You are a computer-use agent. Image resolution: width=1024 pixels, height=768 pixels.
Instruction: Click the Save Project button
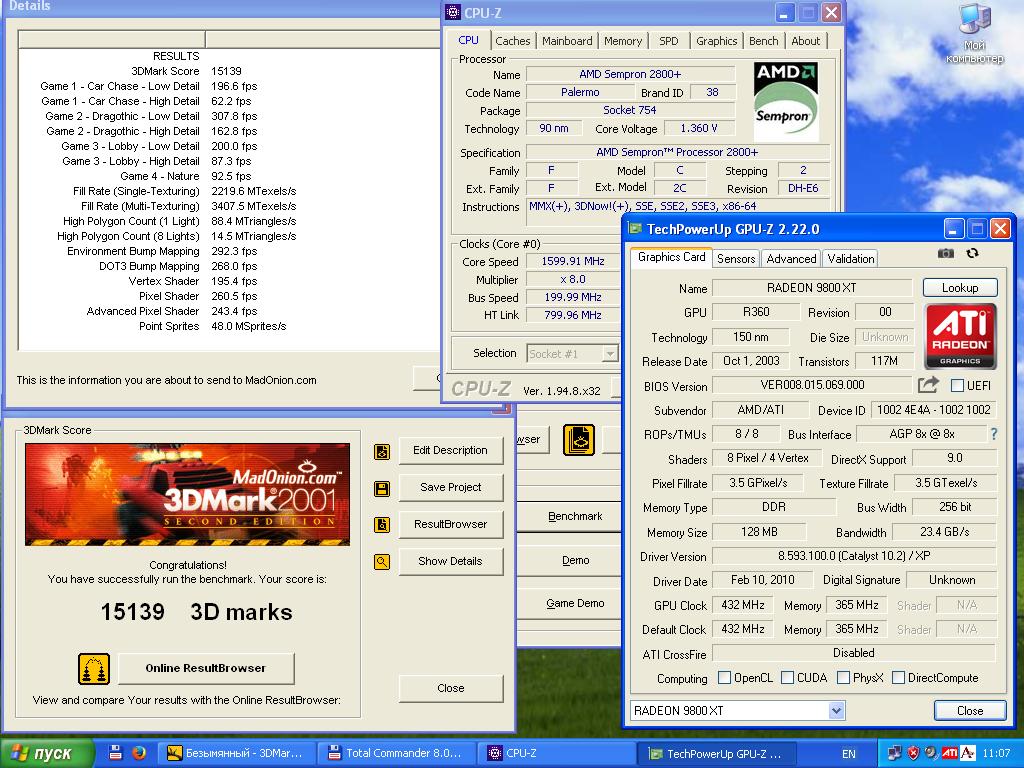451,487
